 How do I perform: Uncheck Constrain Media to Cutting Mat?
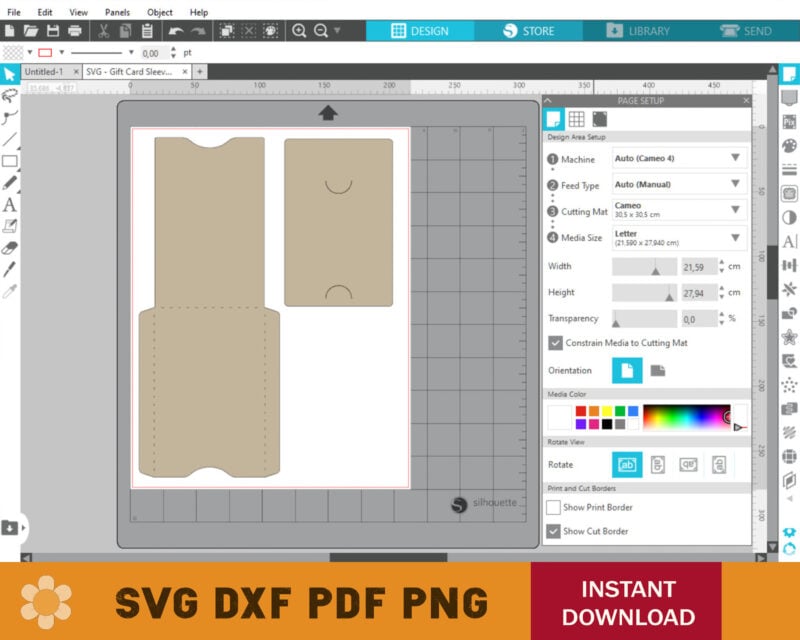coord(555,344)
